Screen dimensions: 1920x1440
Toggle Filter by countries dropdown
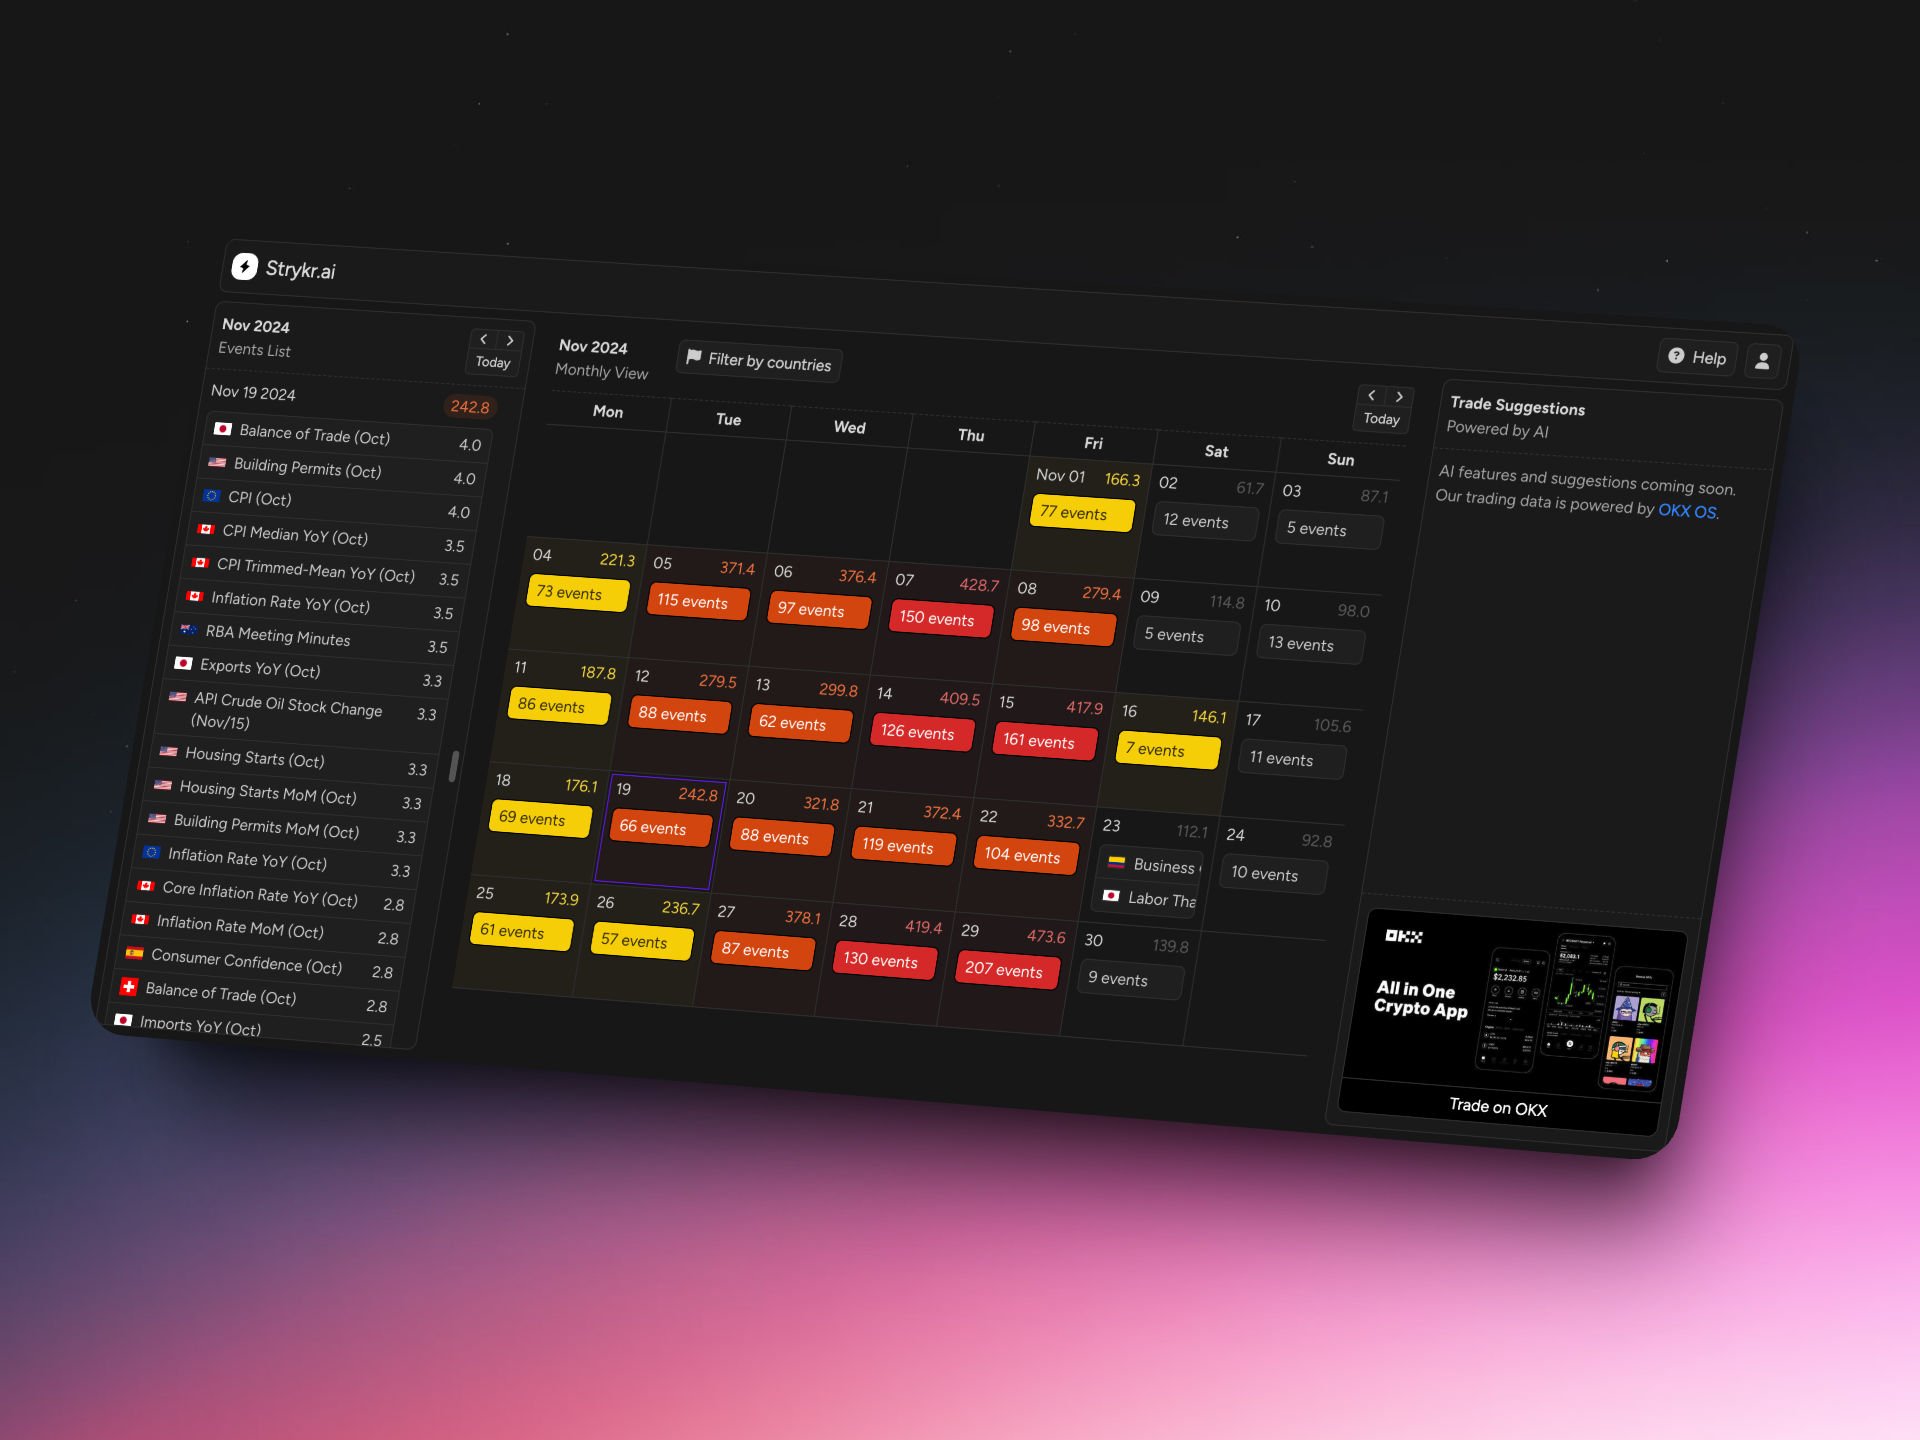[x=760, y=362]
